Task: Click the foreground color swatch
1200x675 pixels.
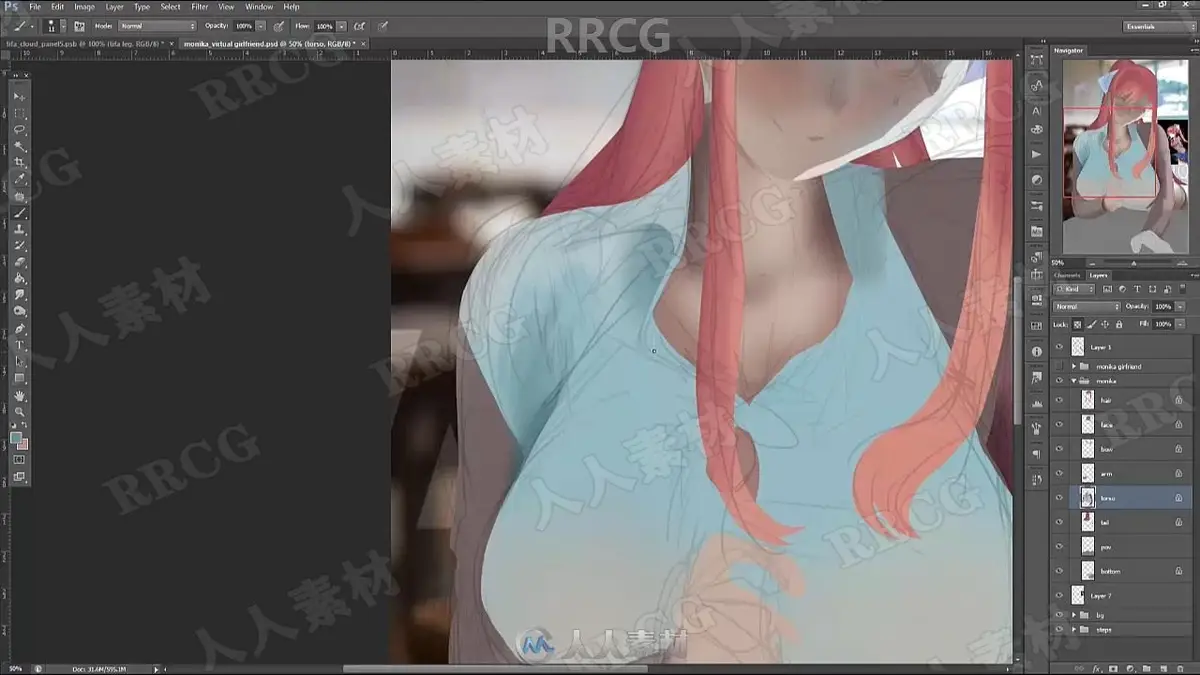Action: point(16,437)
